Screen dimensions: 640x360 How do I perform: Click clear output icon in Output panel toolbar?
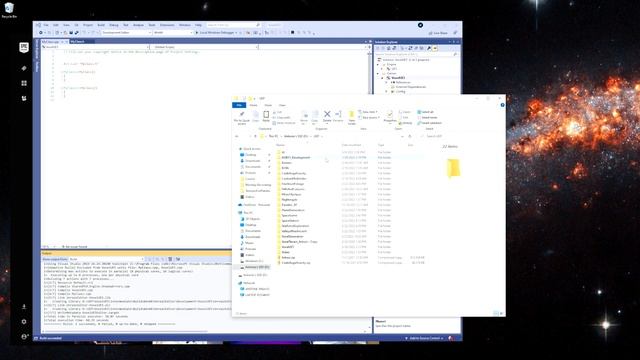[170, 259]
